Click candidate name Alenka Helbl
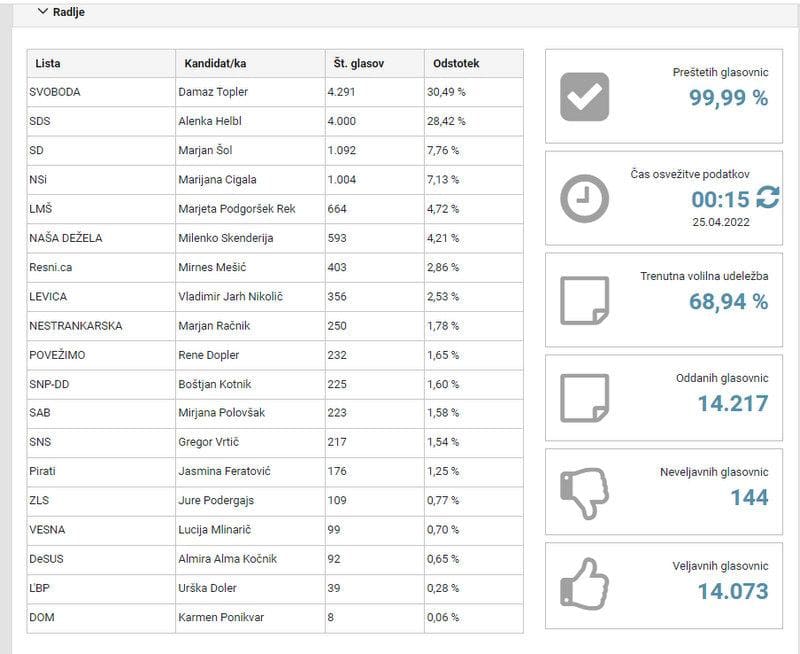 point(213,121)
